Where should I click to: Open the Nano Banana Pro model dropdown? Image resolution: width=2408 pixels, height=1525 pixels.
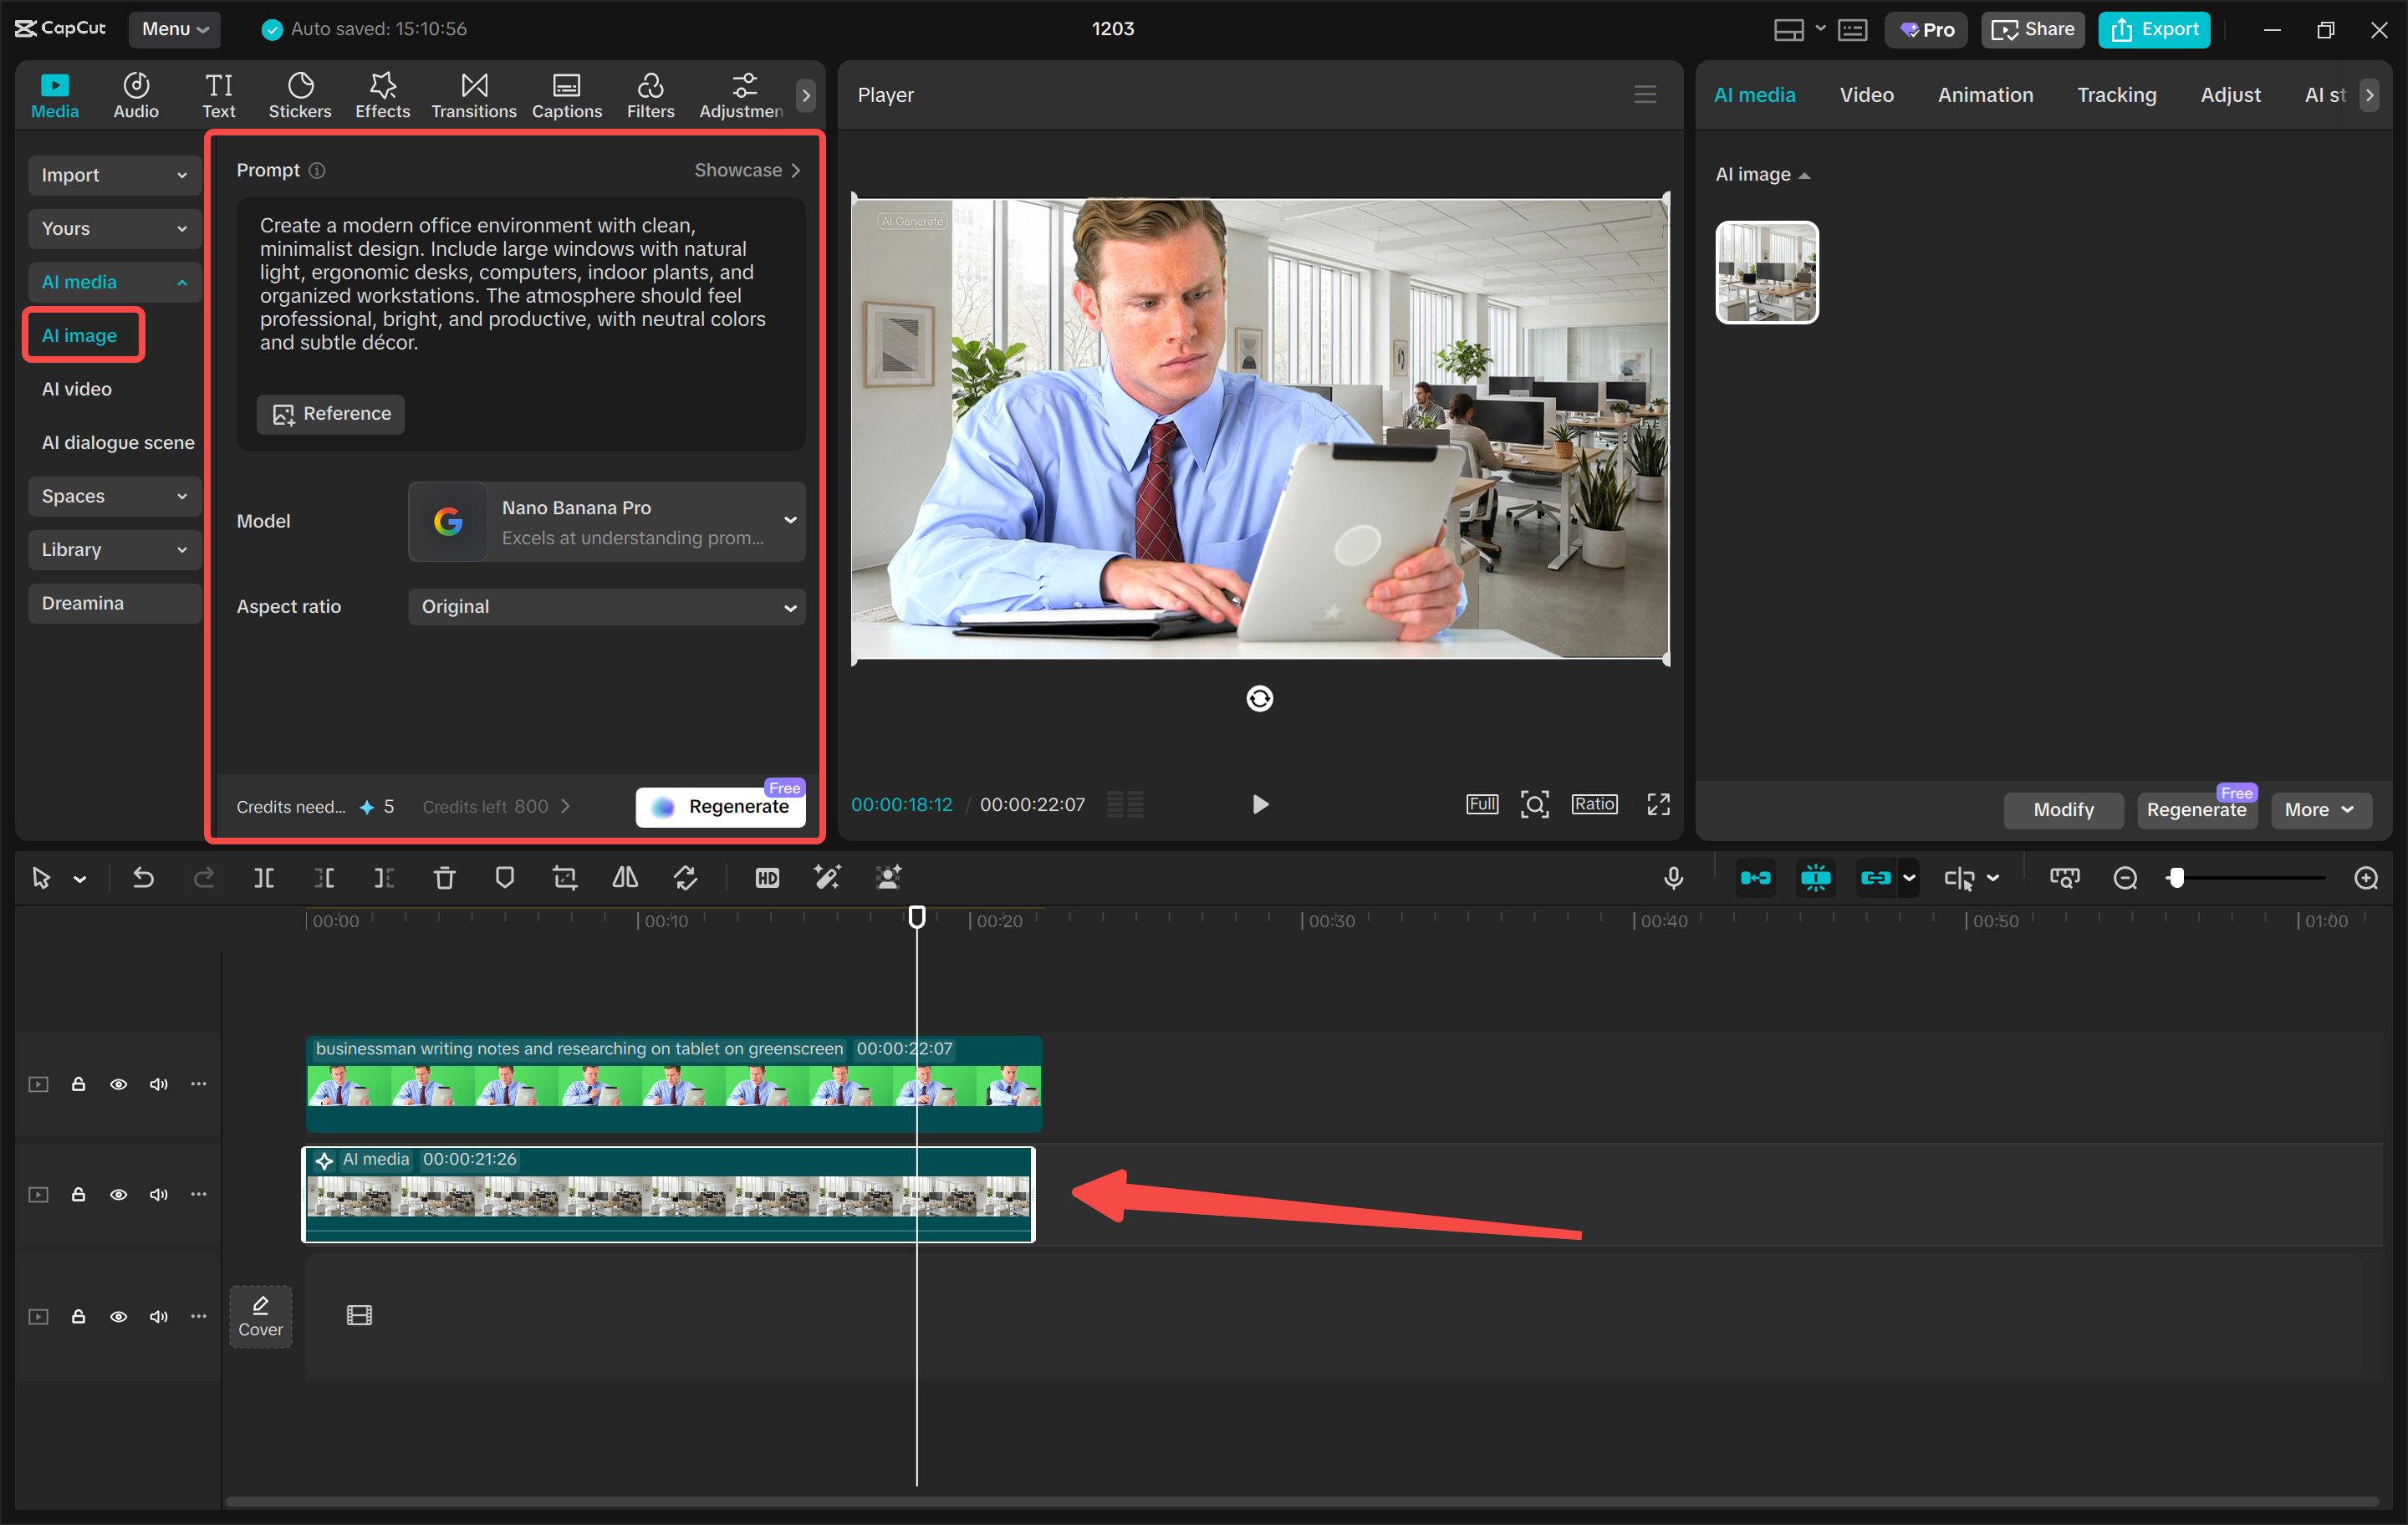point(606,521)
